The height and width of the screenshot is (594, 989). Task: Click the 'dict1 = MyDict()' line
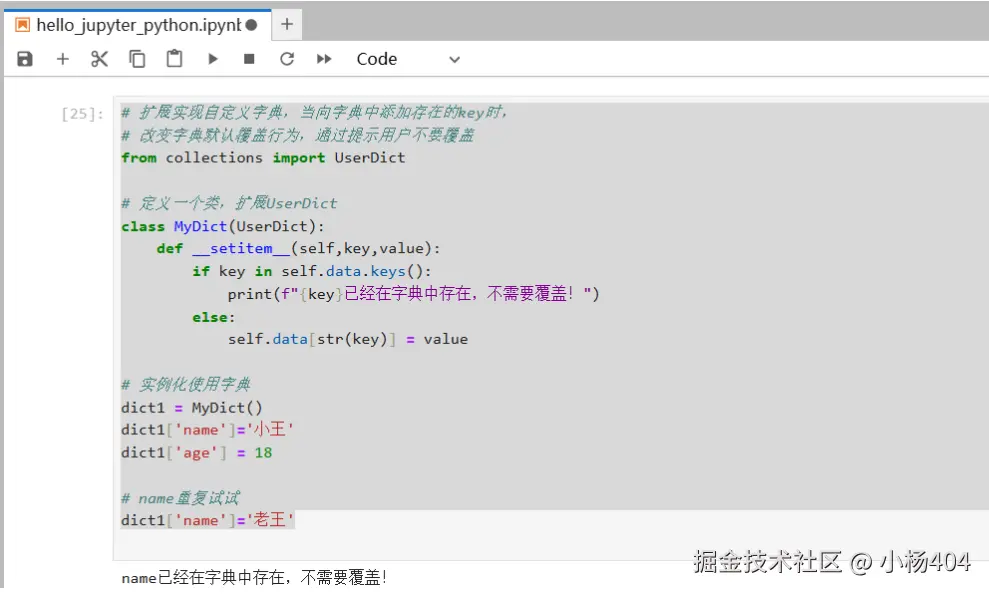[x=192, y=407]
